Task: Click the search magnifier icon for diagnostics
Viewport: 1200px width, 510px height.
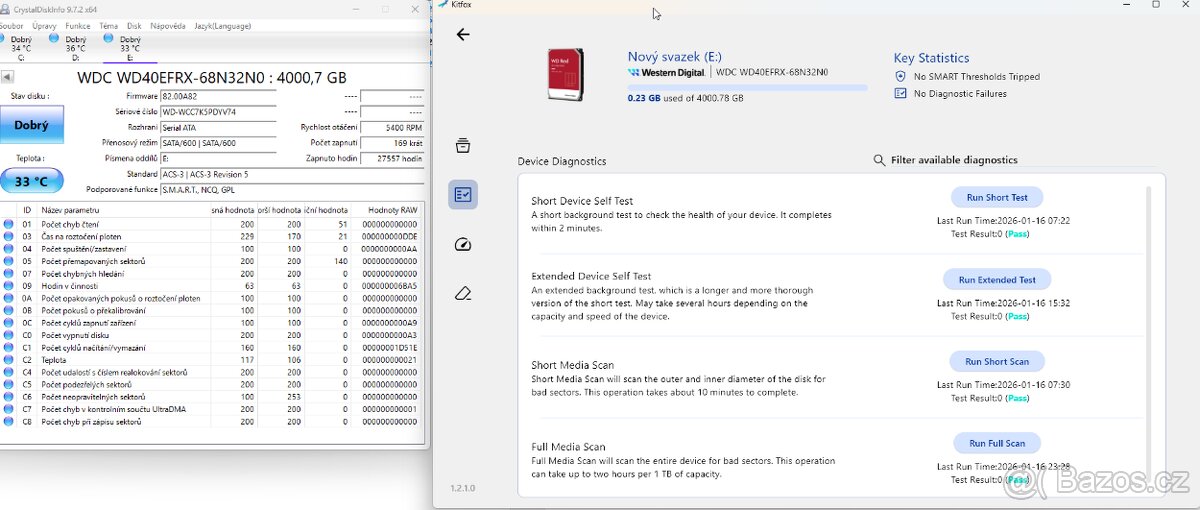Action: click(879, 160)
